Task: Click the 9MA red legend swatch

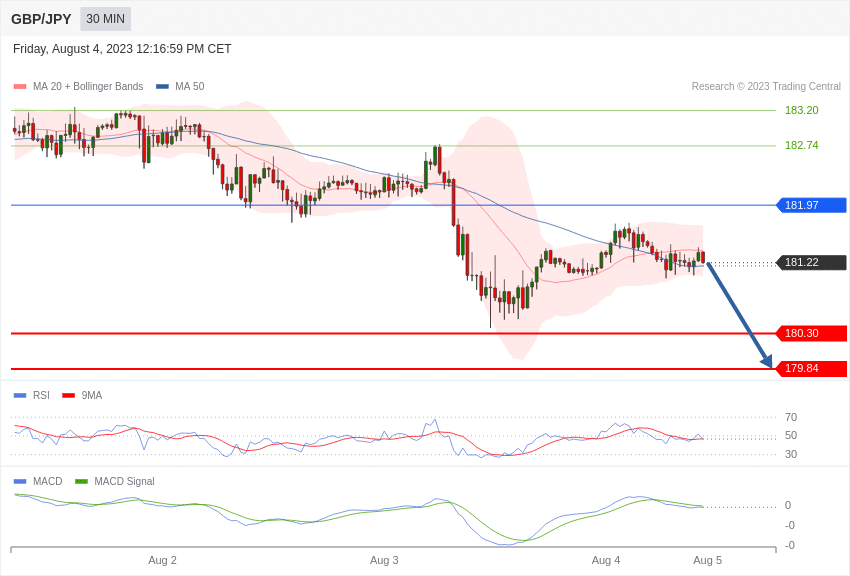Action: pyautogui.click(x=69, y=396)
